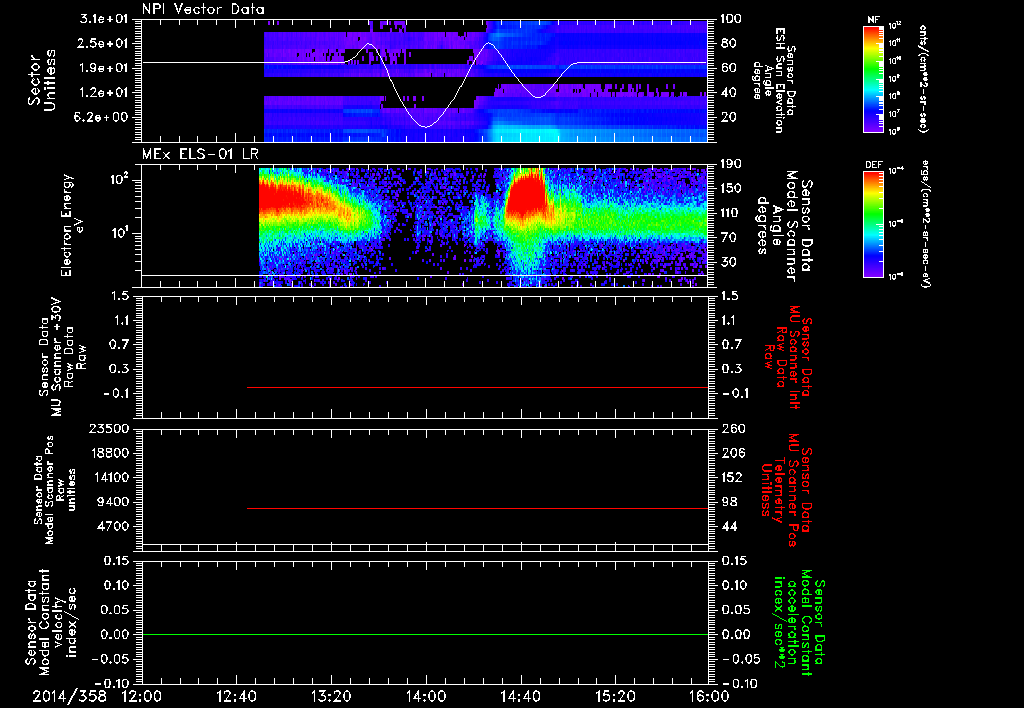Image resolution: width=1024 pixels, height=708 pixels.
Task: Click the DEF color bar
Action: tap(873, 224)
